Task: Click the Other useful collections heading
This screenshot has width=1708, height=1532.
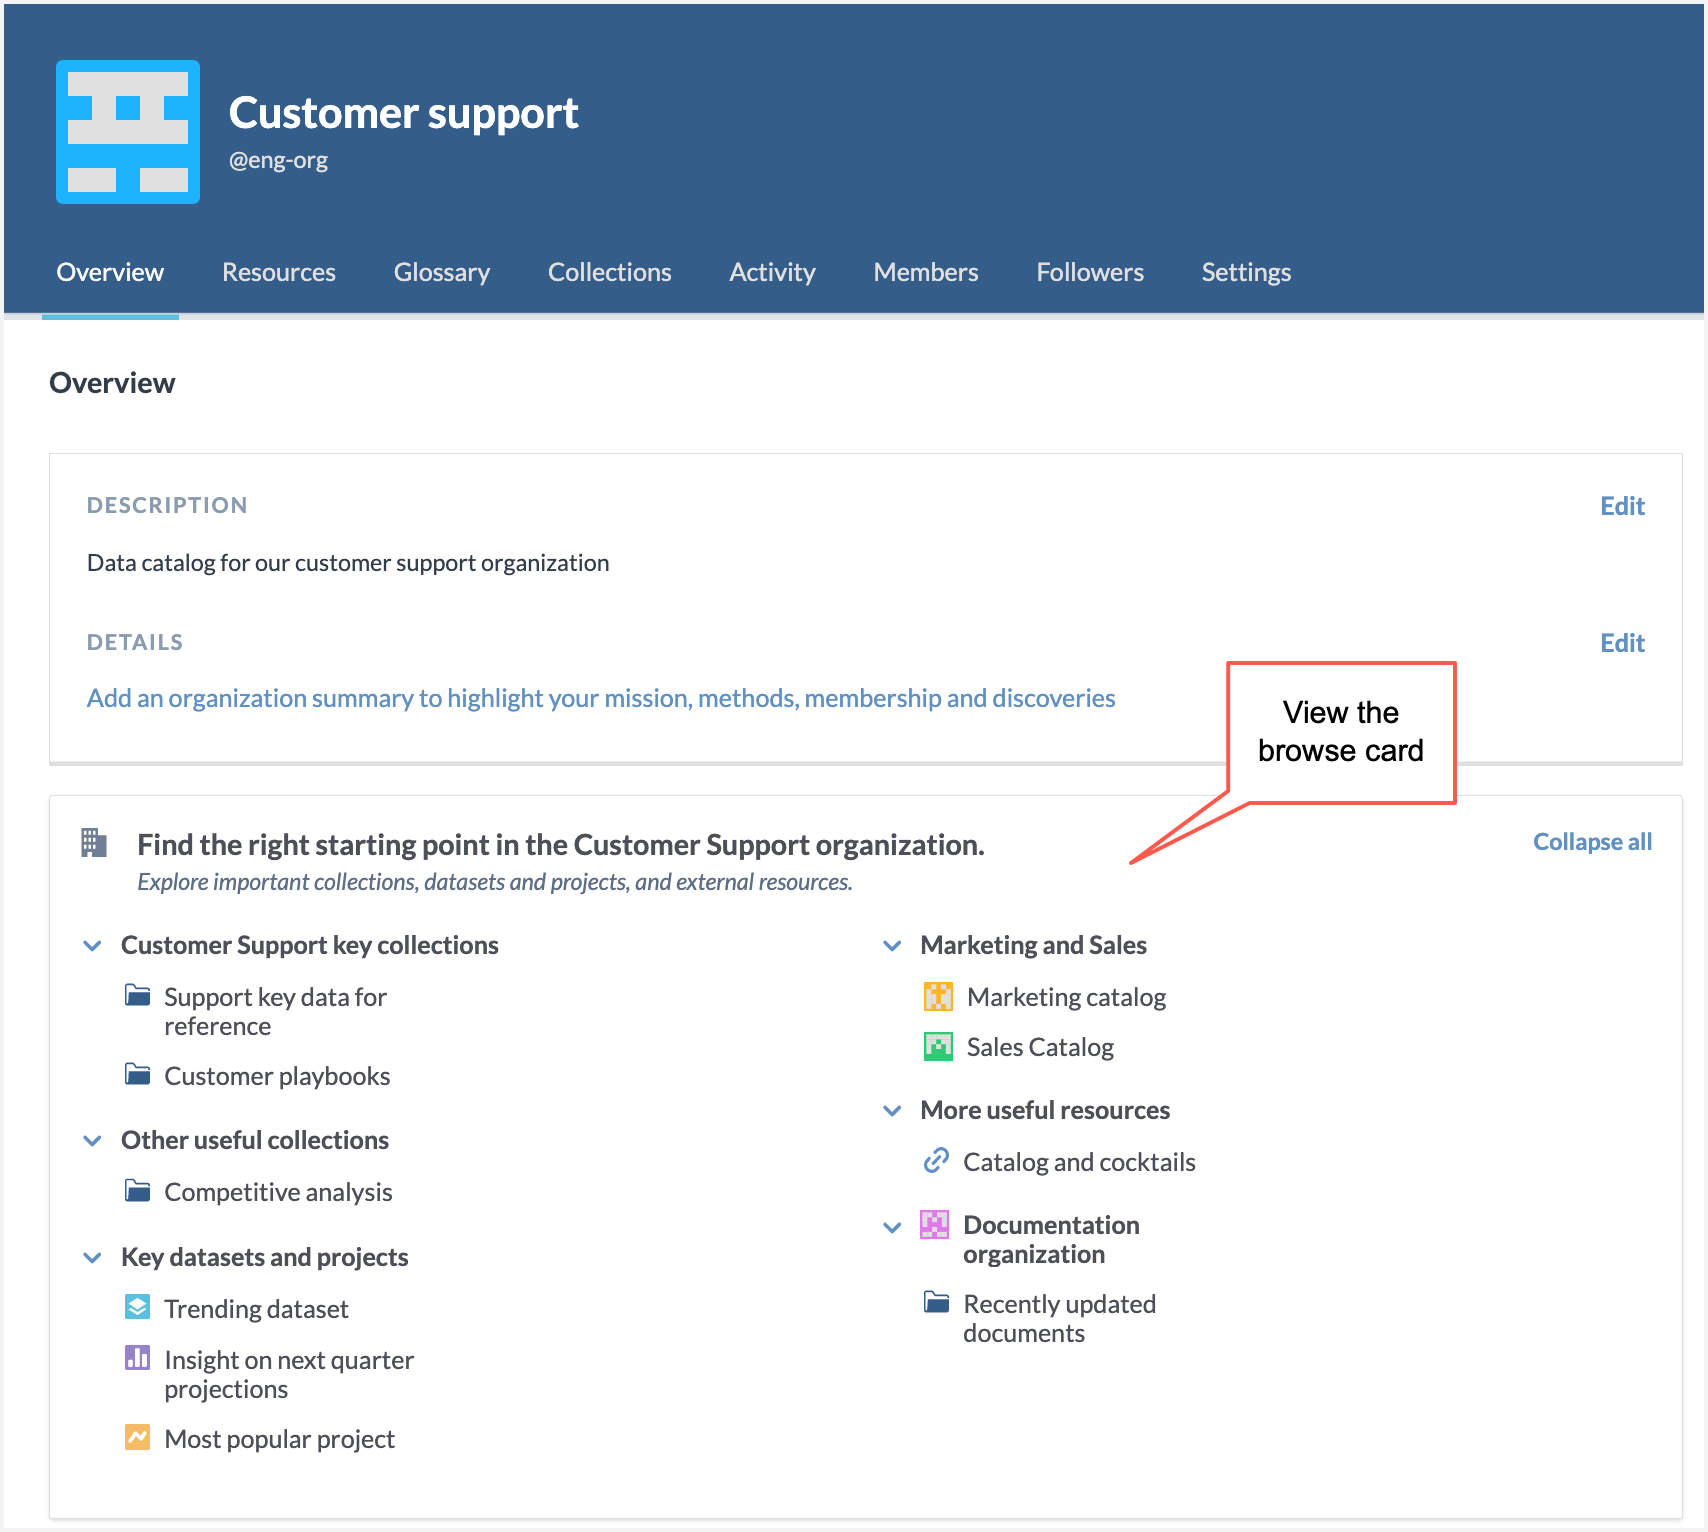Action: coord(255,1140)
